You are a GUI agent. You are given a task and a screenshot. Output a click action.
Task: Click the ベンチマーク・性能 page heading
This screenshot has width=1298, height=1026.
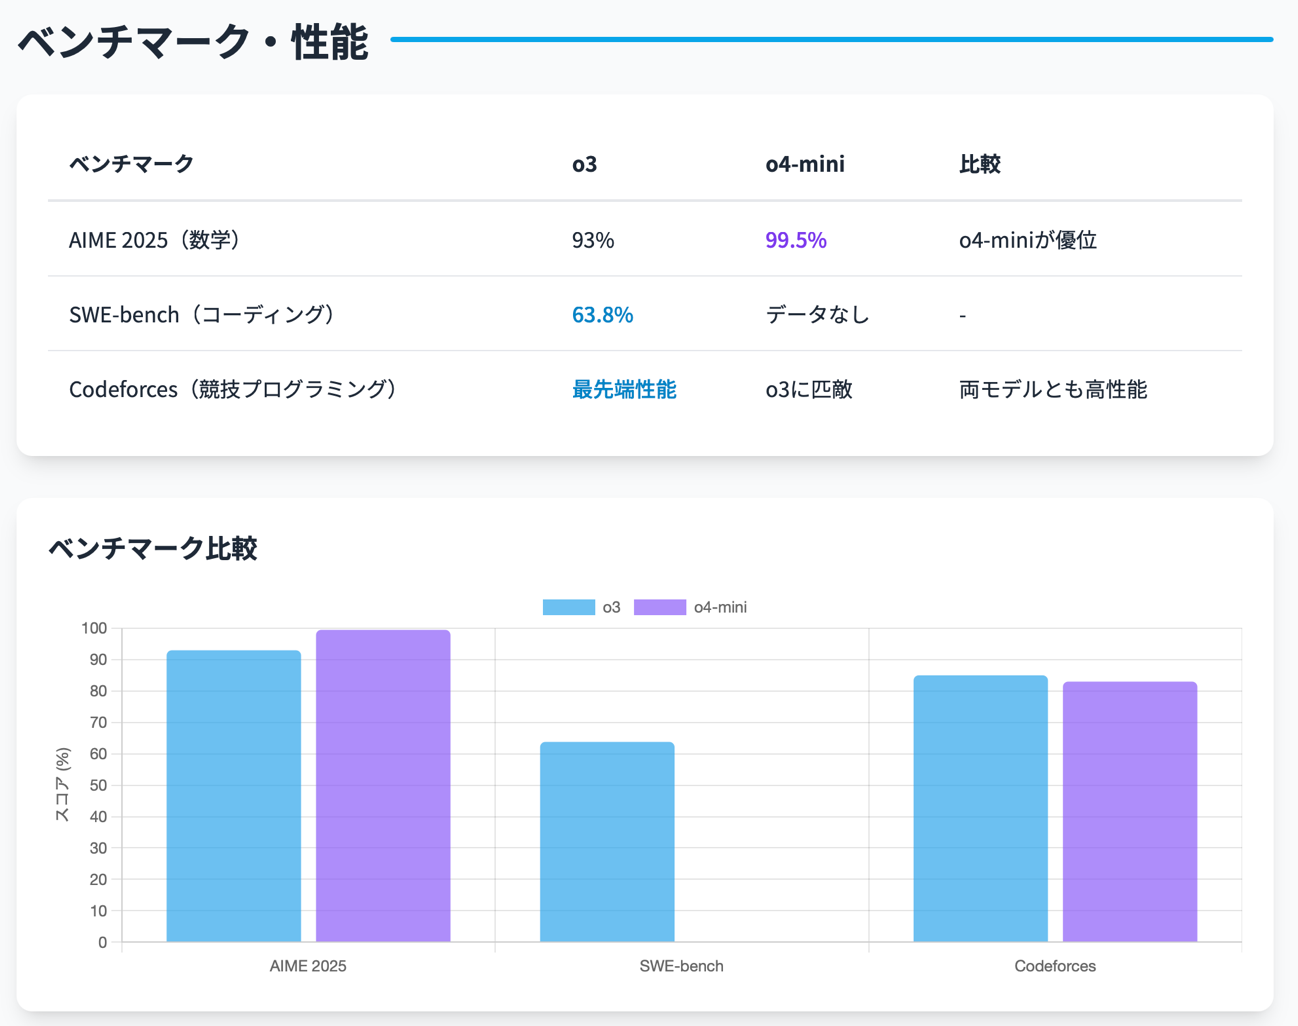tap(193, 42)
